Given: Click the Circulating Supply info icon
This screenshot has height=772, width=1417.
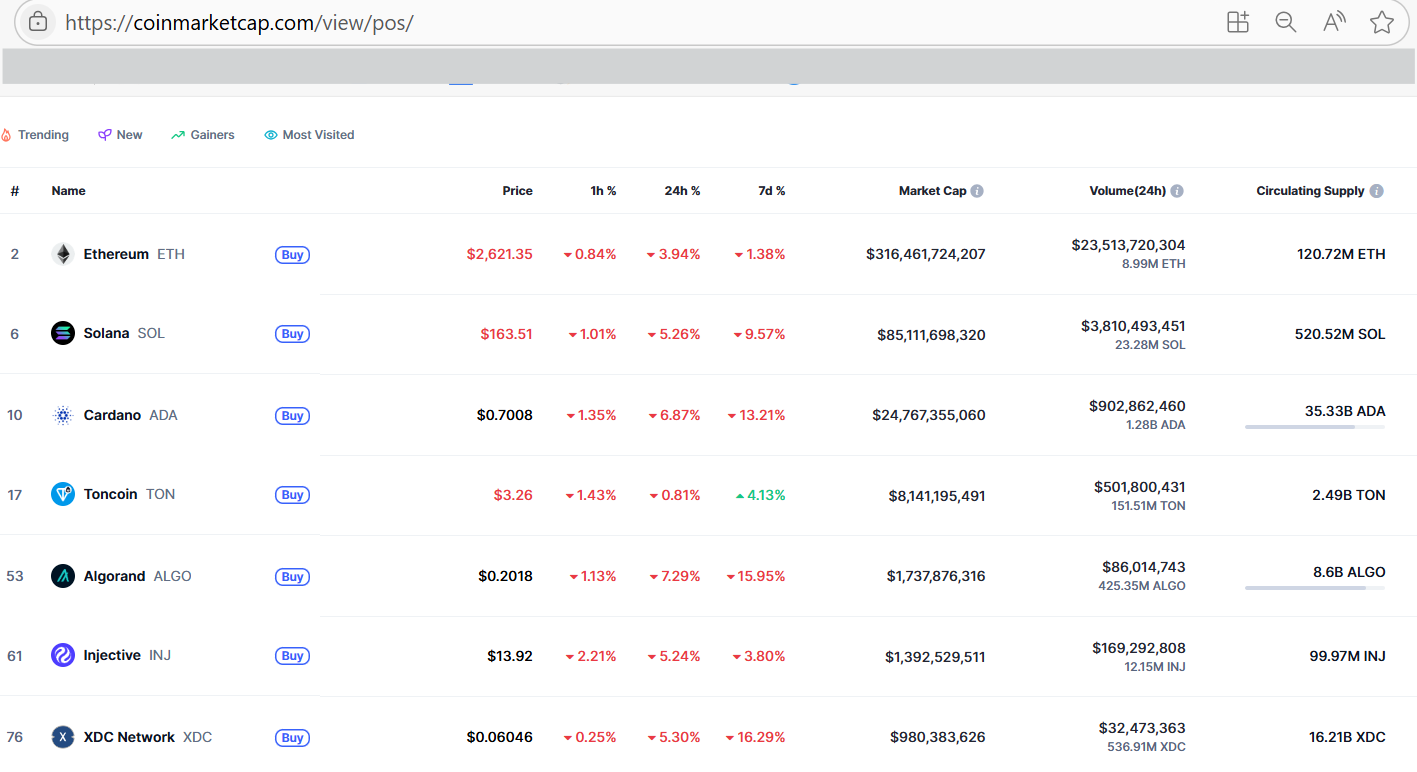Looking at the screenshot, I should click(x=1377, y=191).
